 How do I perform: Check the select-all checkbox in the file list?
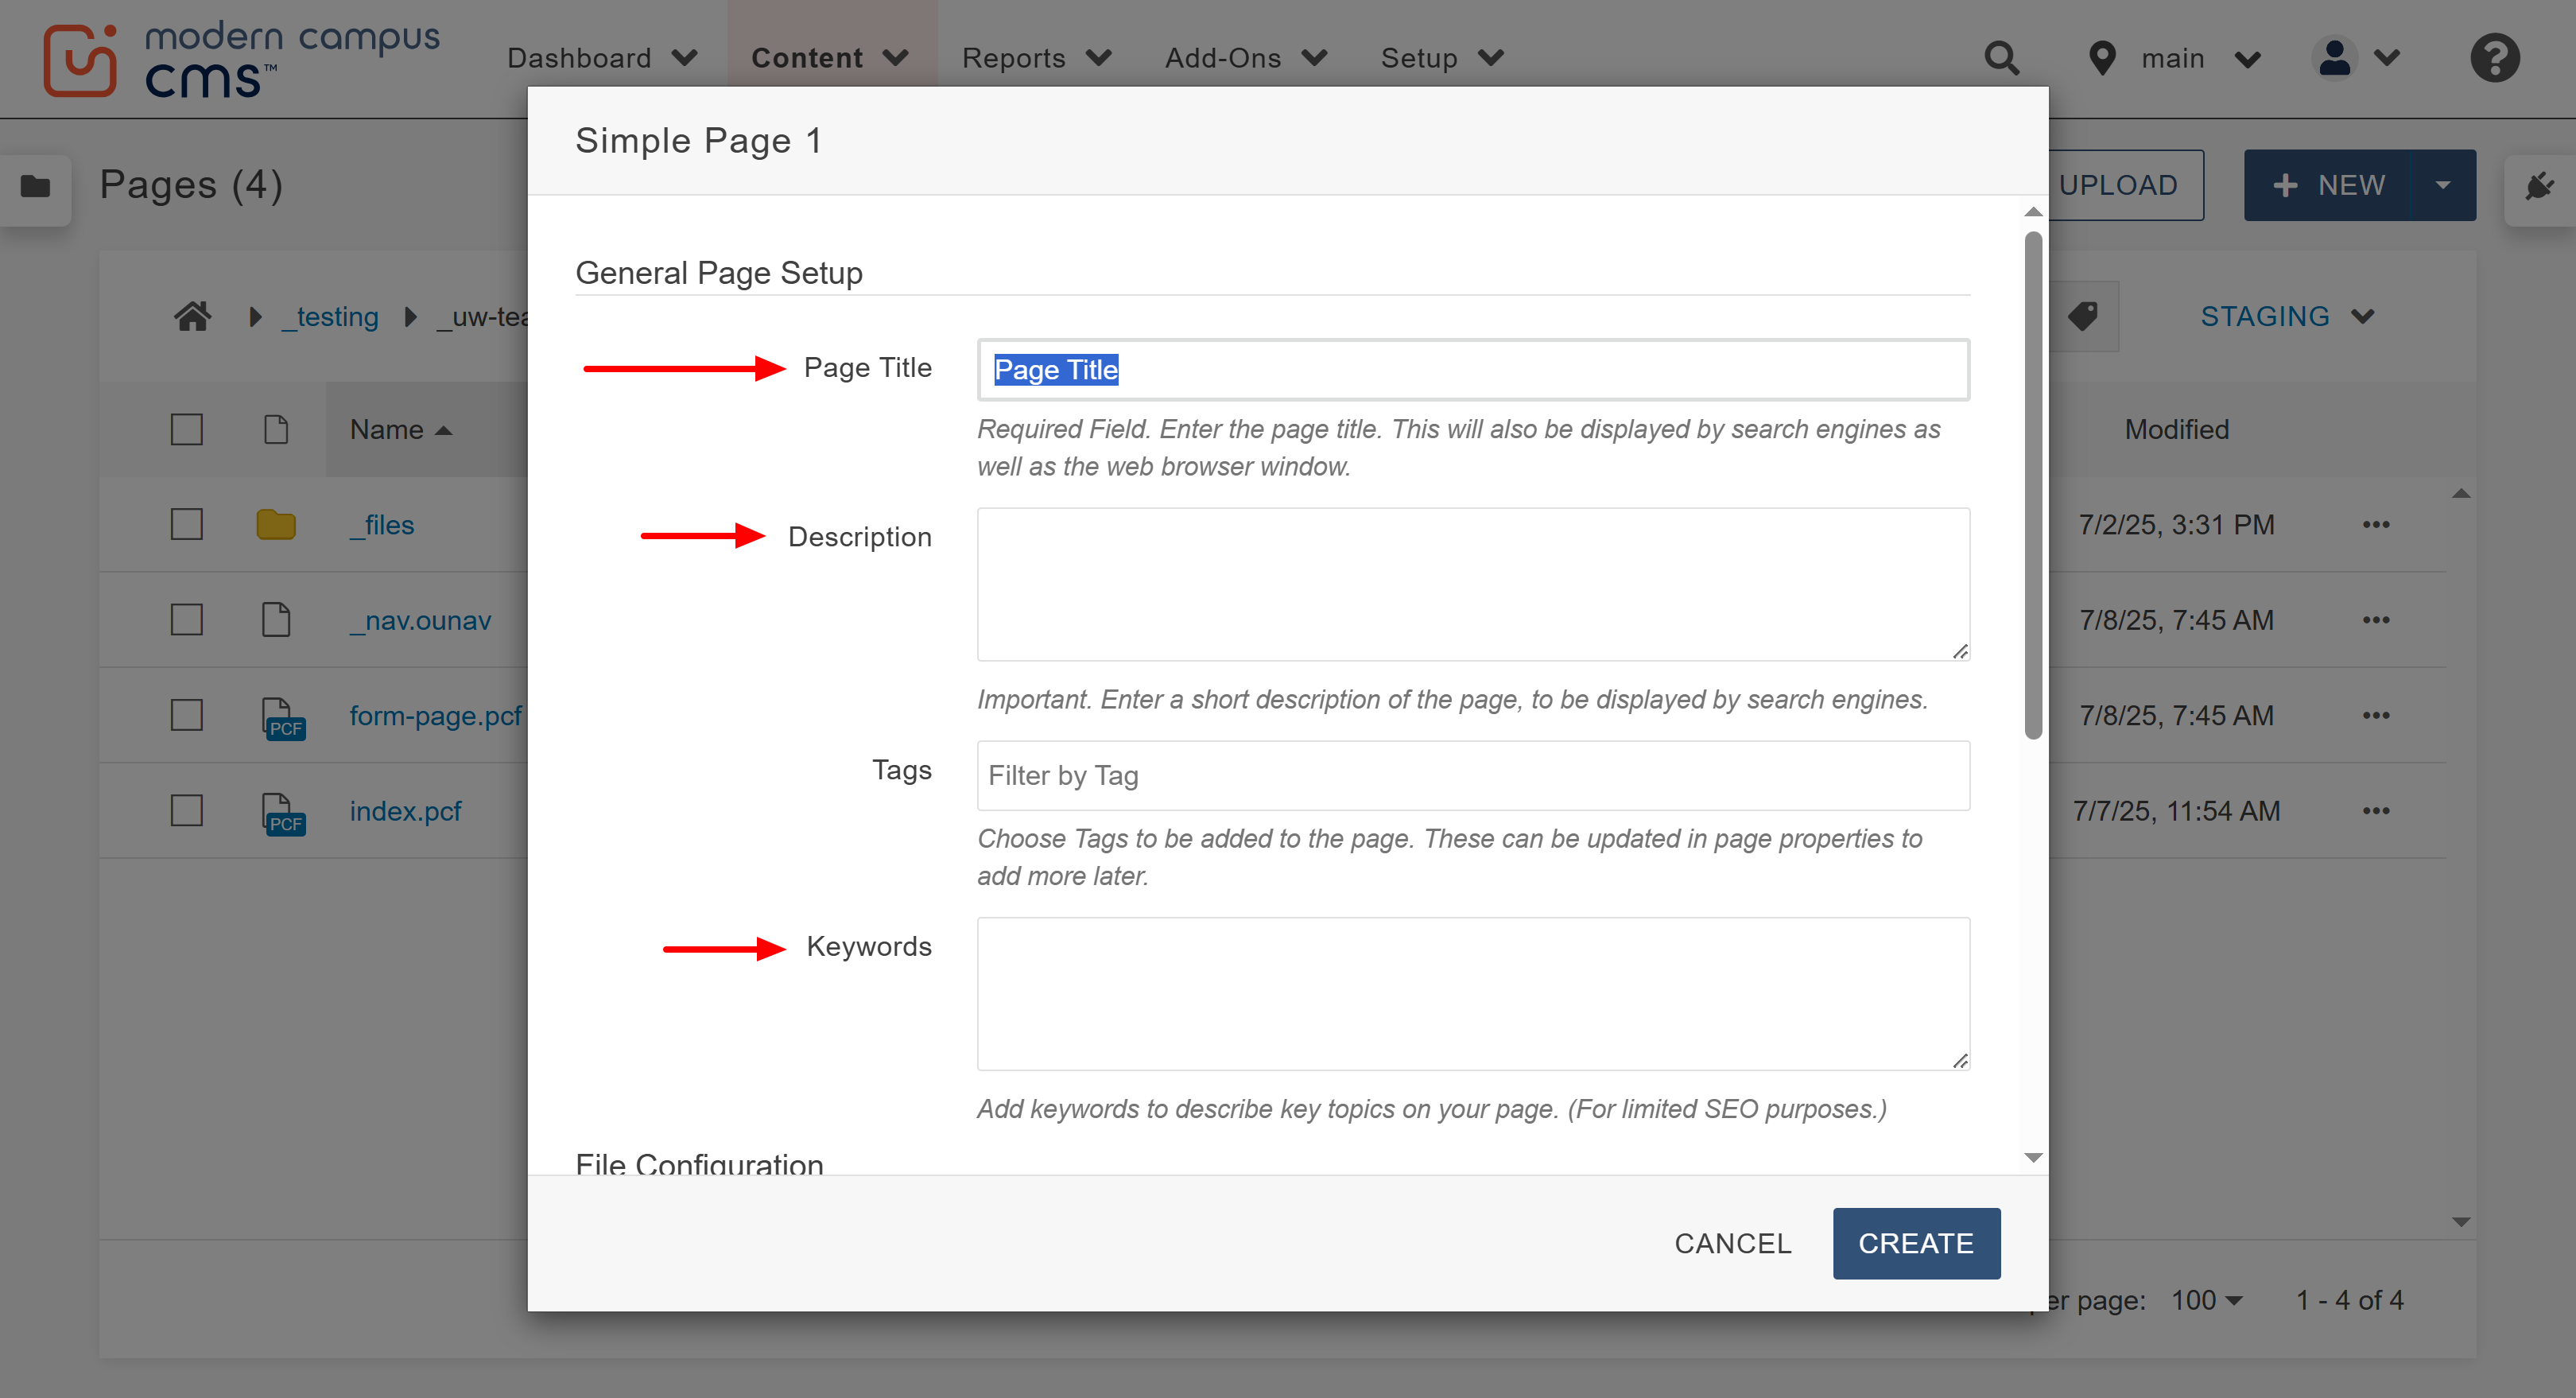pos(187,429)
